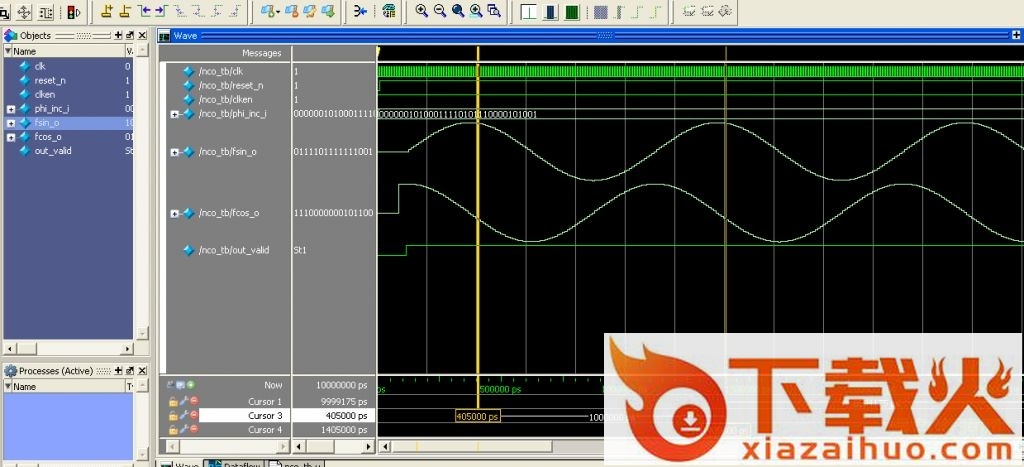This screenshot has width=1024, height=467.
Task: Close the Objects panel
Action: click(x=142, y=36)
